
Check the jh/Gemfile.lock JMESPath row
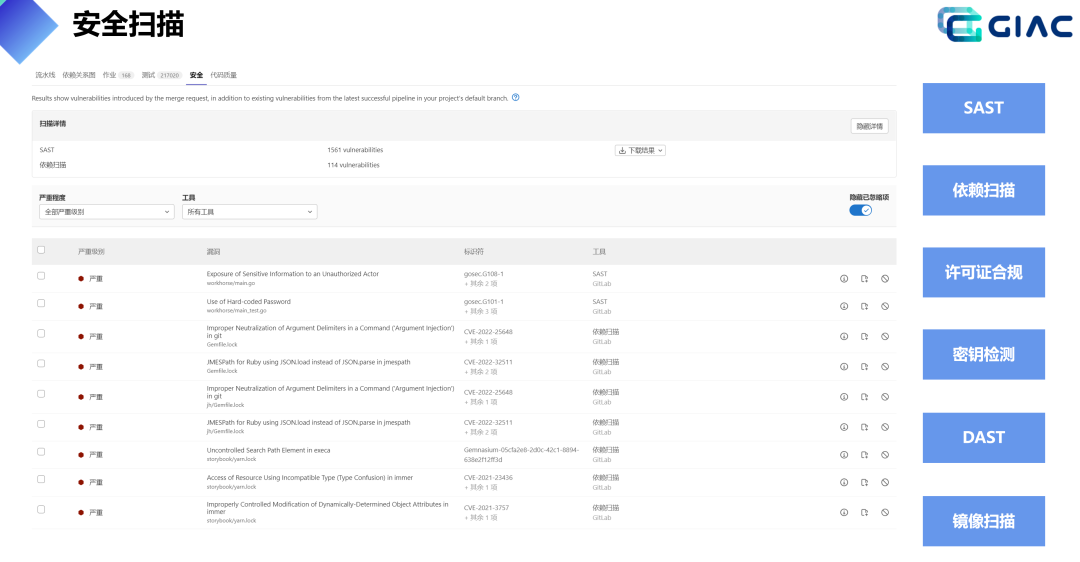(41, 424)
